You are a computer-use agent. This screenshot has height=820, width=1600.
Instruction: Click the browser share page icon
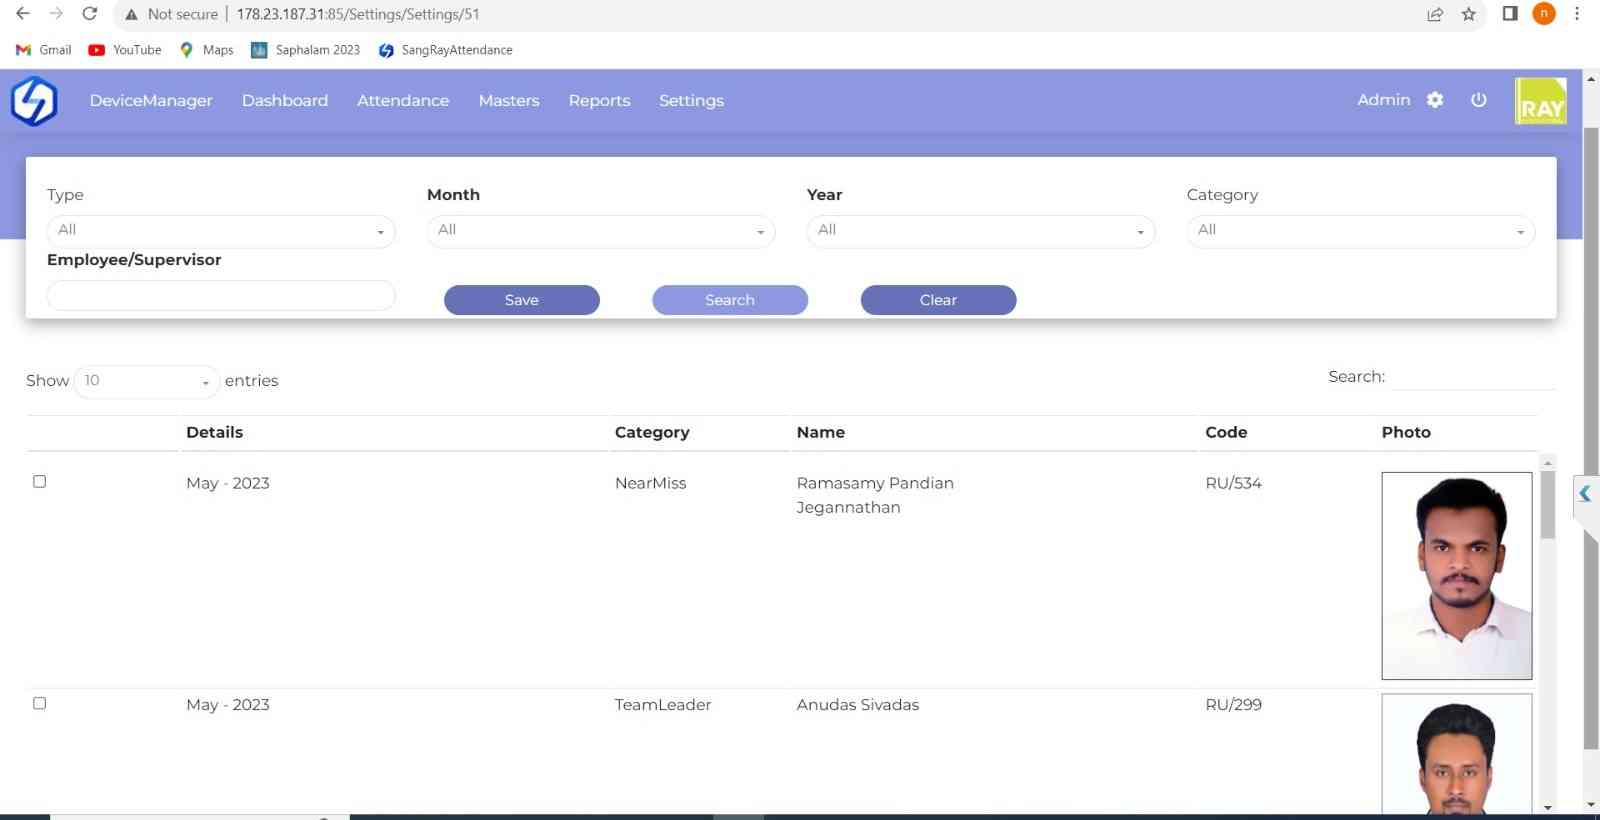[1435, 14]
